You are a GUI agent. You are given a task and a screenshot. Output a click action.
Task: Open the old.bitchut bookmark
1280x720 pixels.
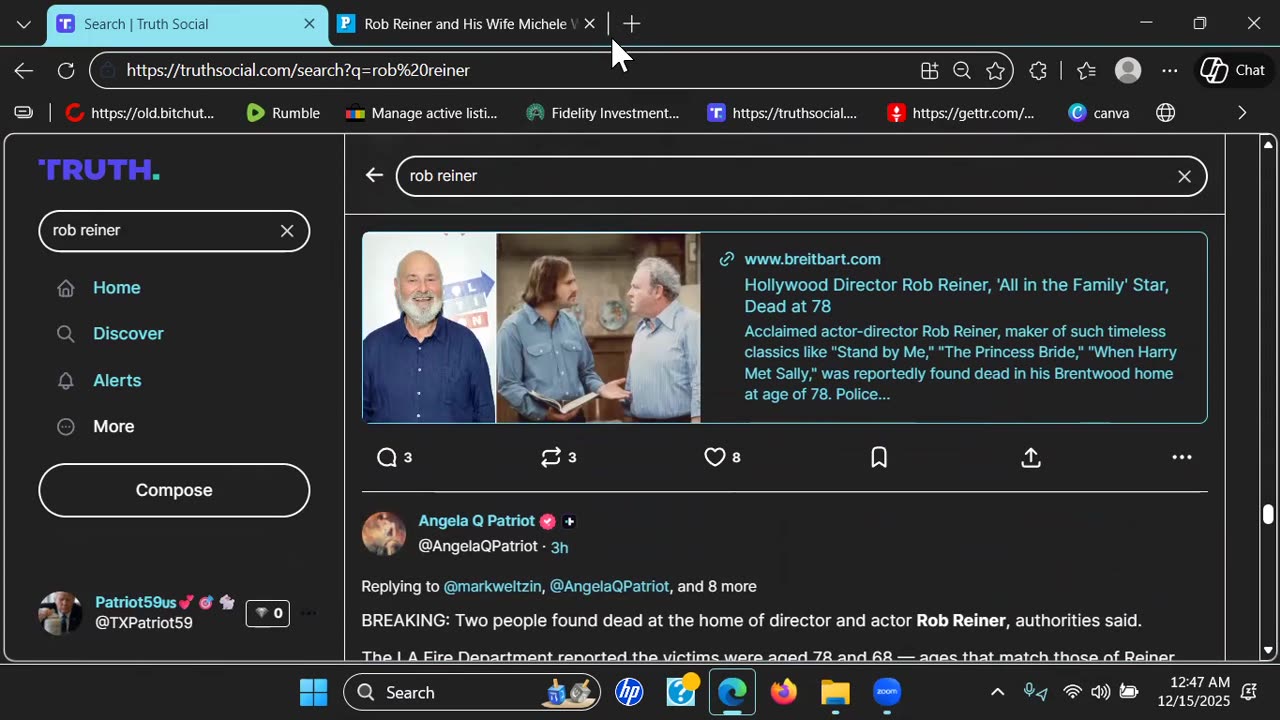(140, 113)
